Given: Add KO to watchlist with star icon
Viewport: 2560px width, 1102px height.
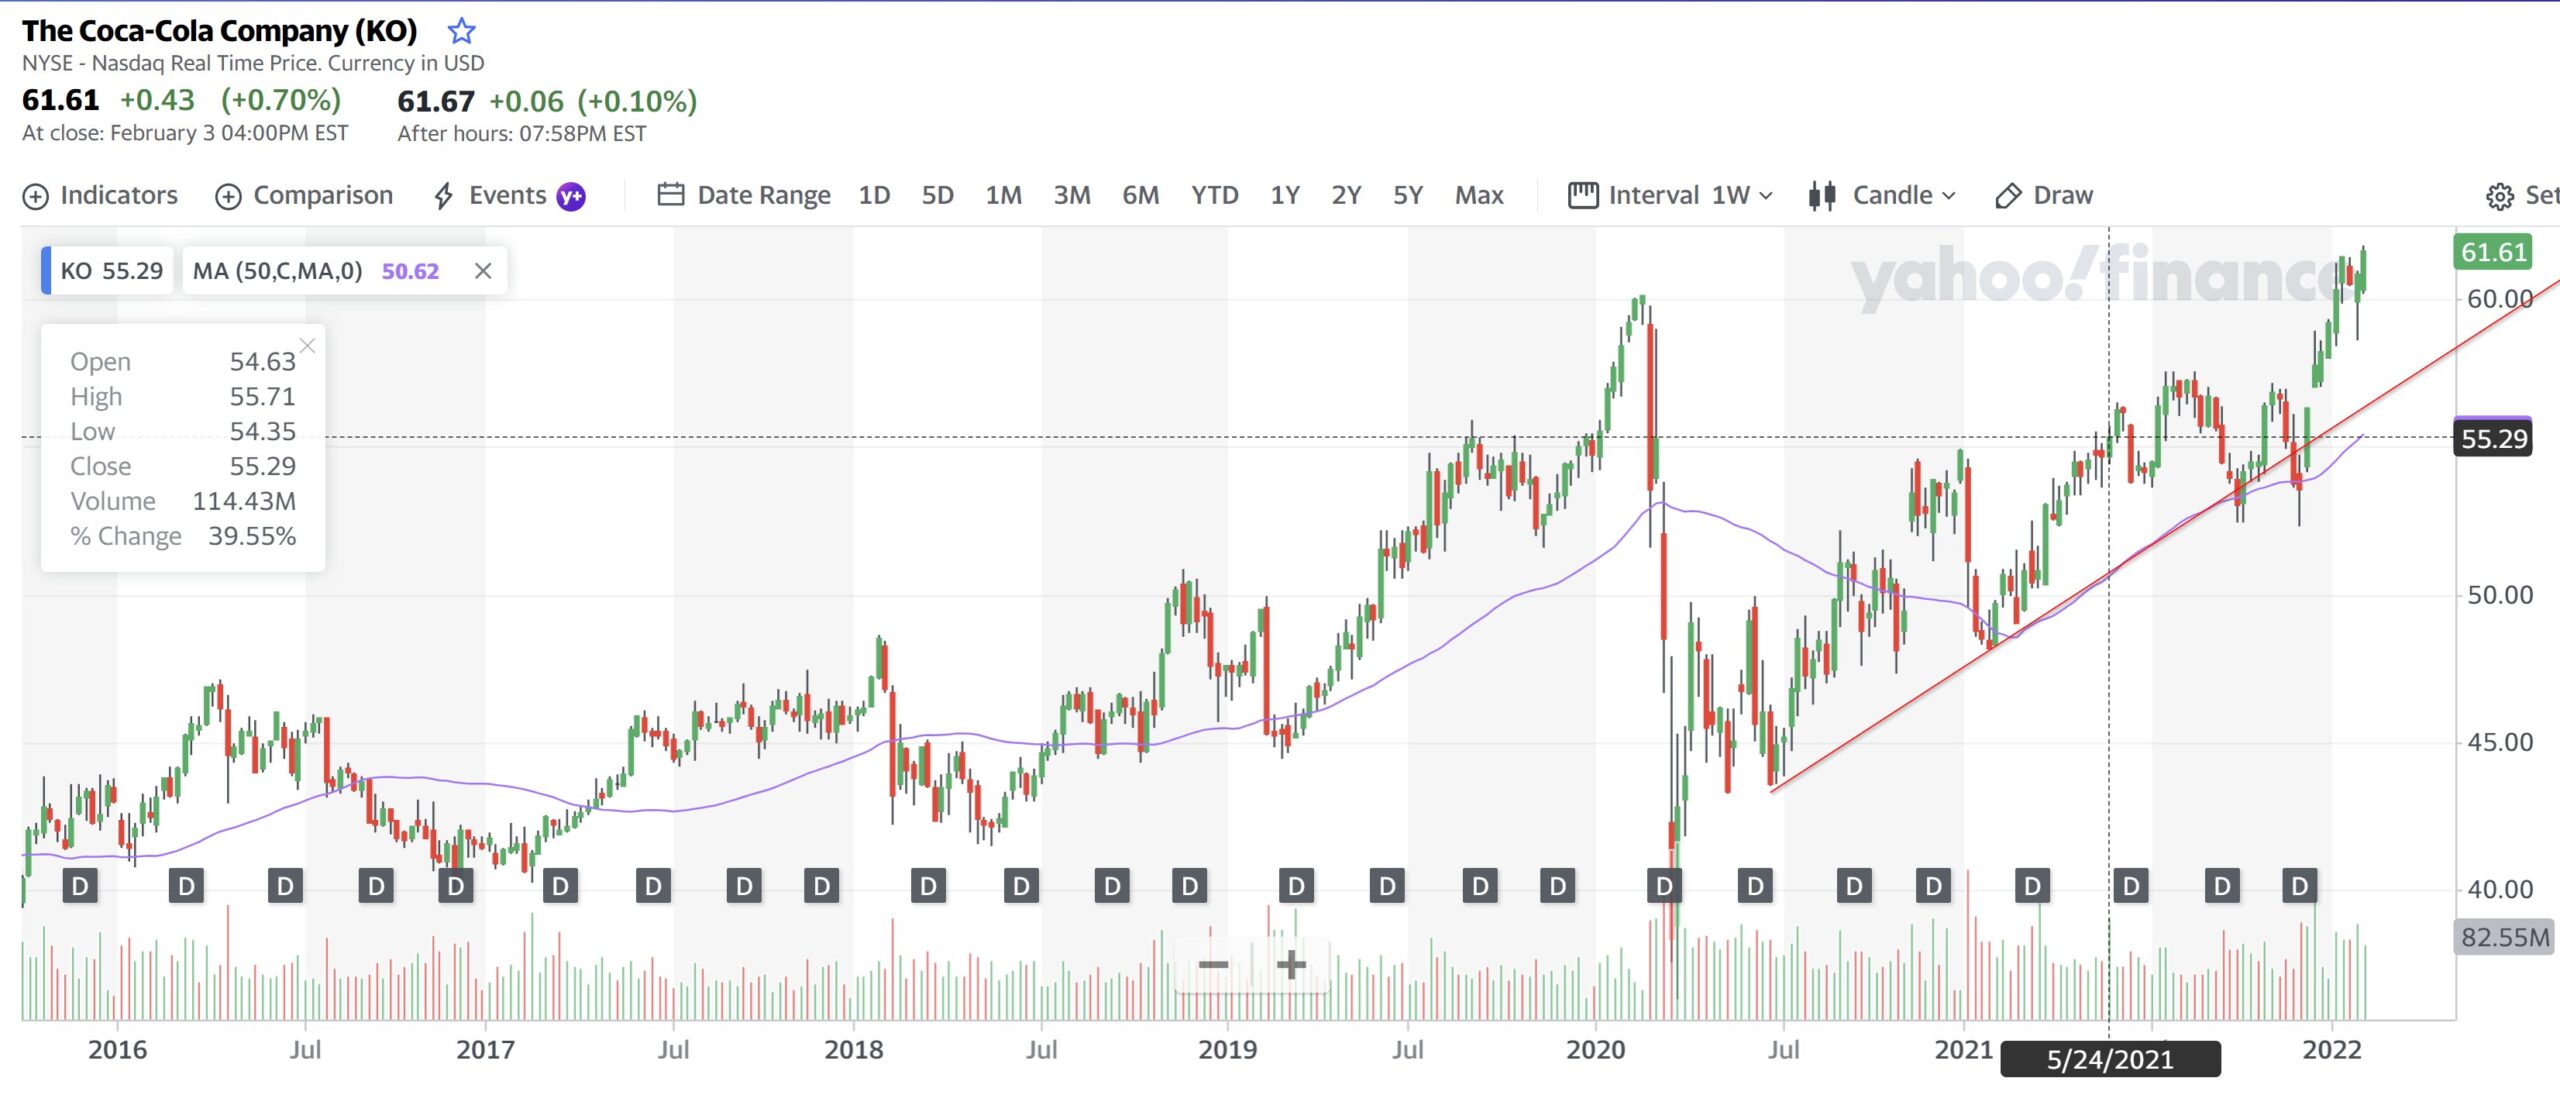Looking at the screenshot, I should click(x=461, y=31).
